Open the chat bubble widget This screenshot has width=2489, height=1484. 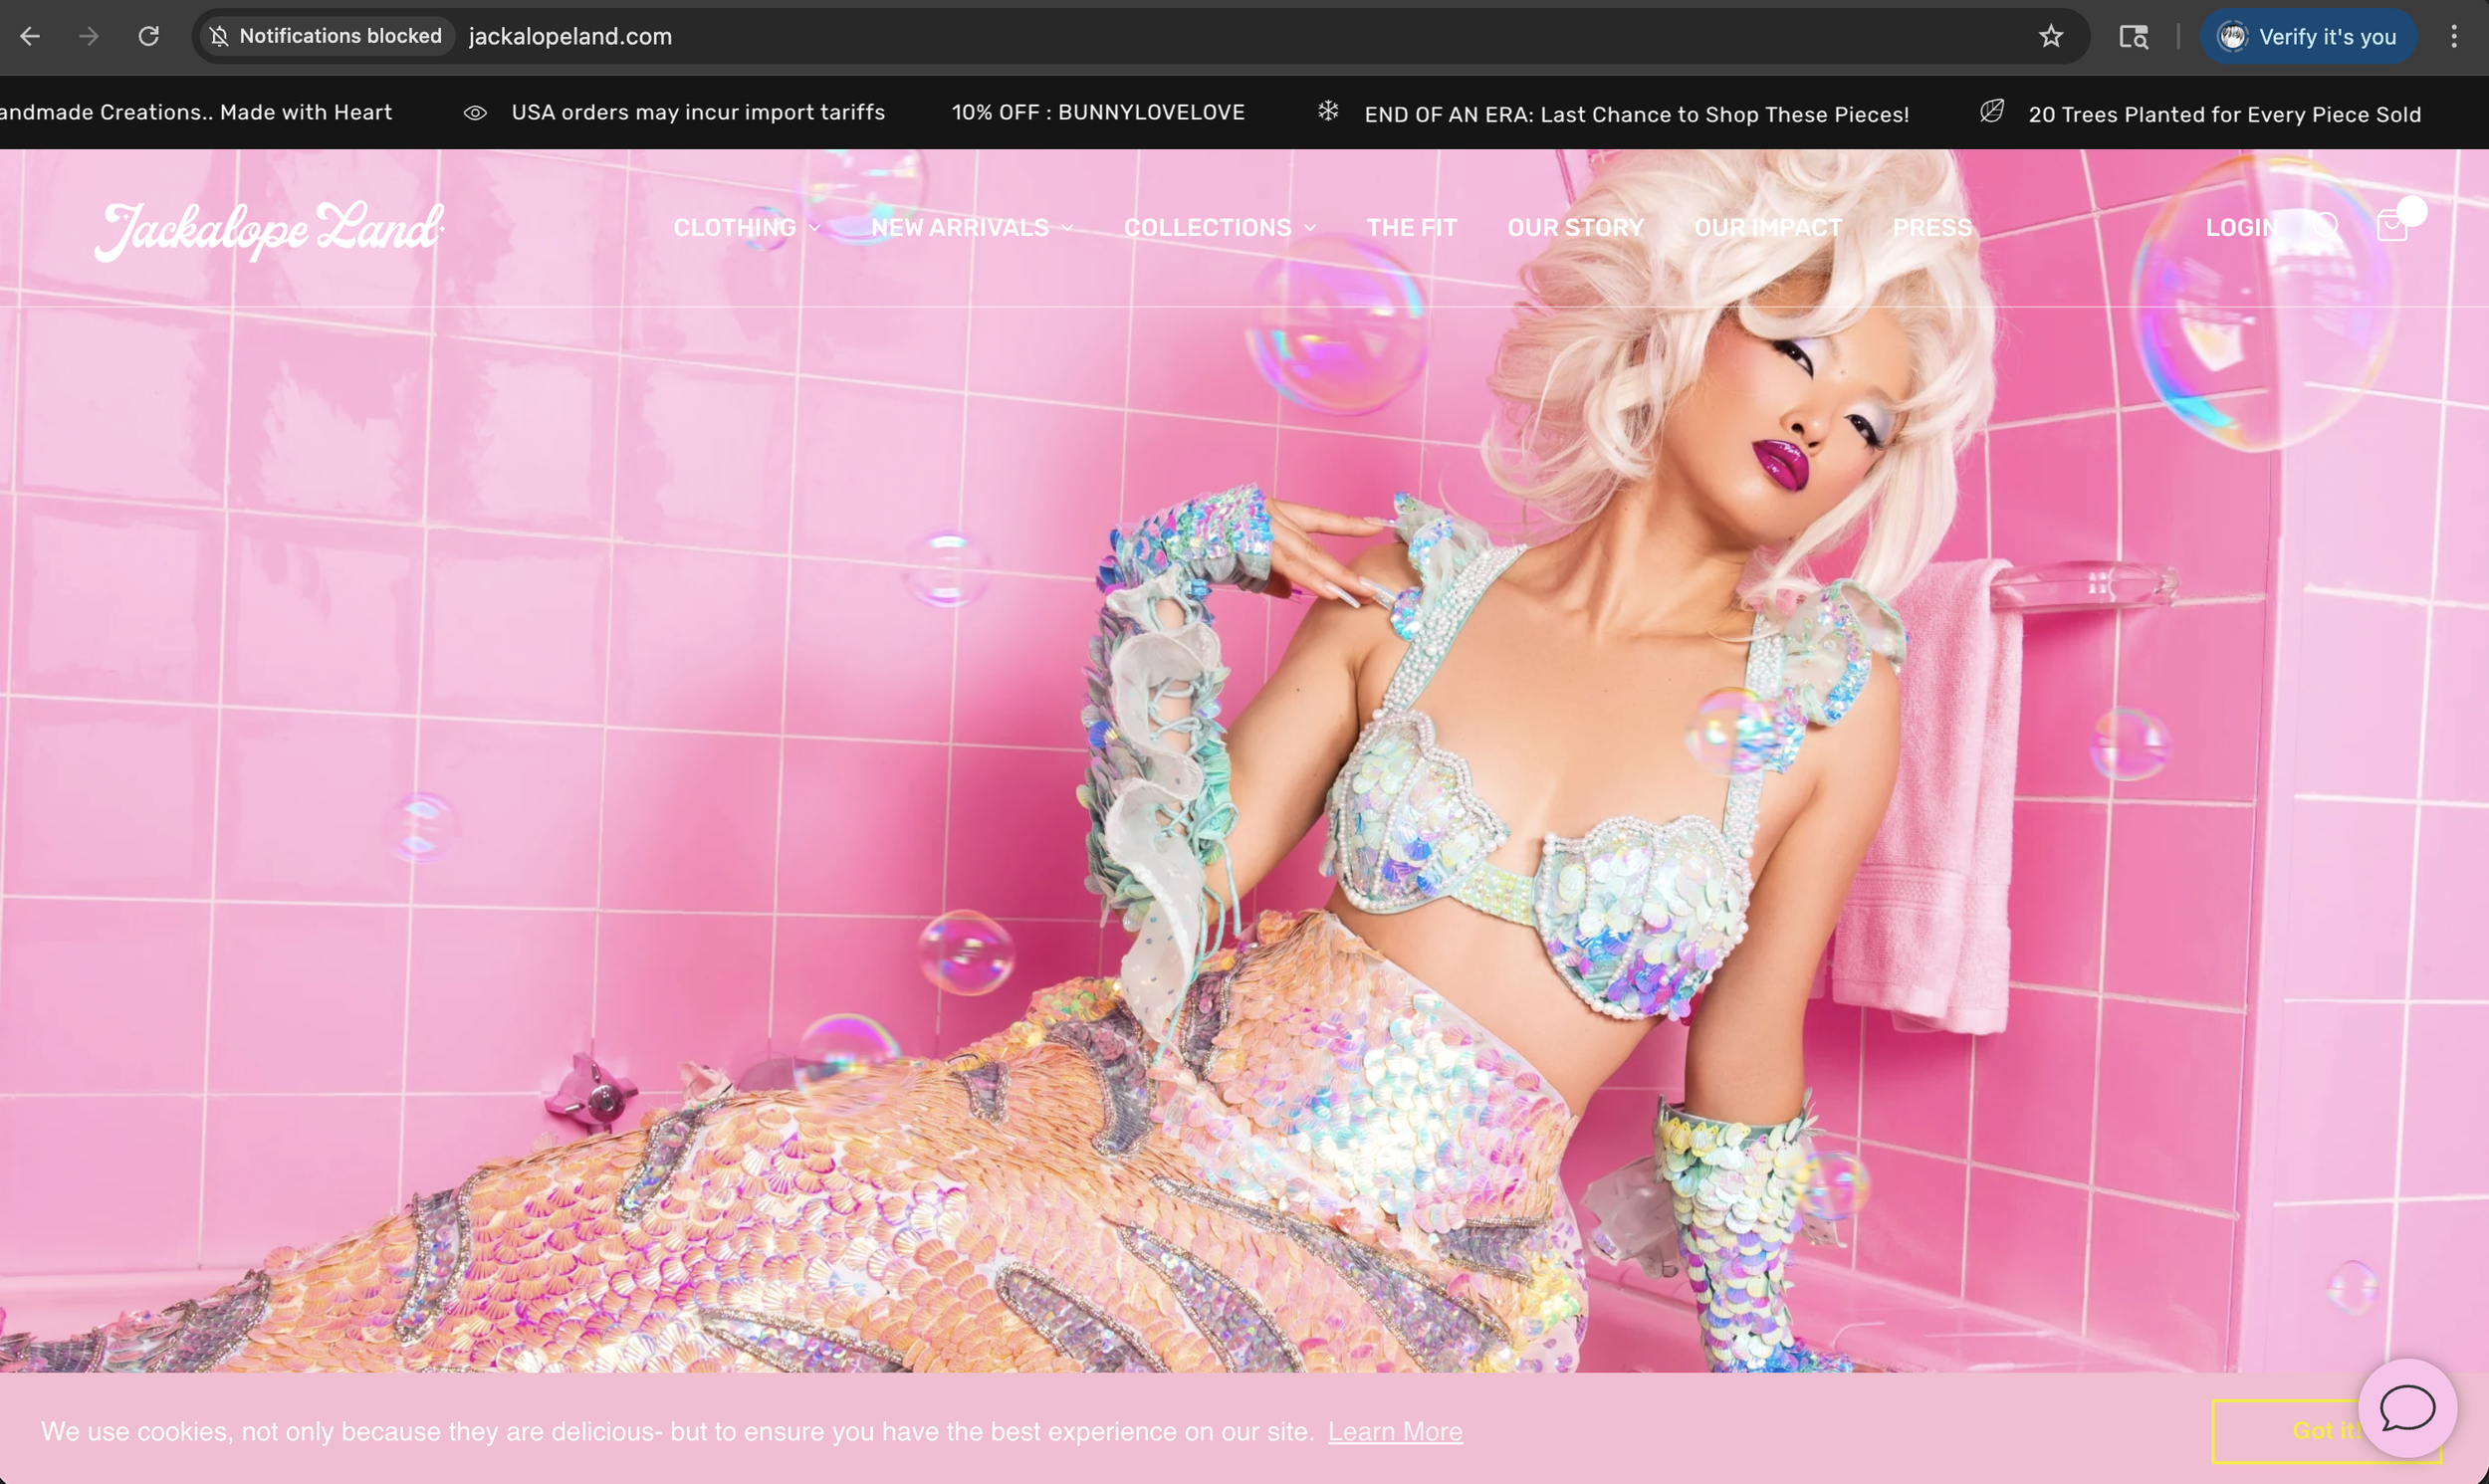click(x=2406, y=1408)
